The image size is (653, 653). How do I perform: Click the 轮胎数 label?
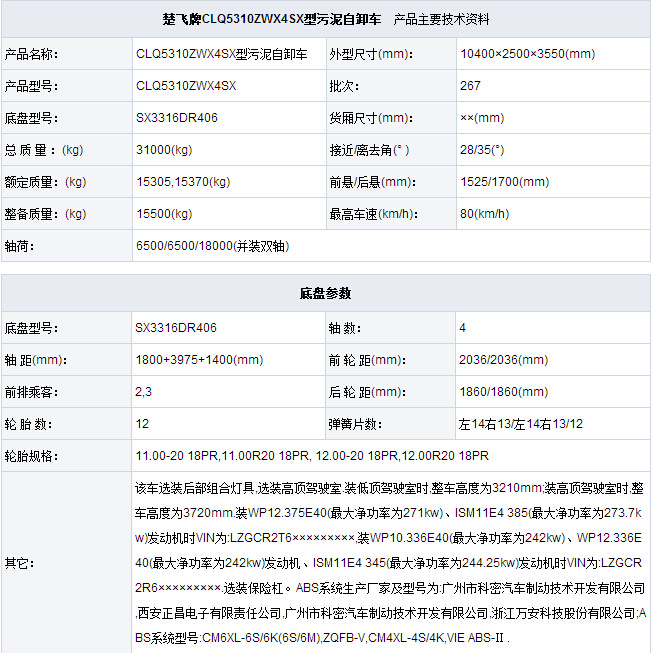coord(28,424)
